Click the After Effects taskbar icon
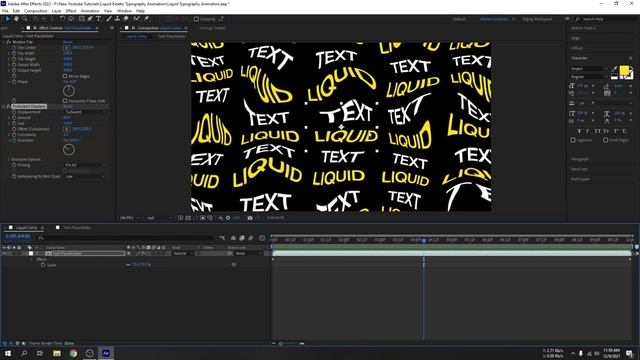The image size is (640, 360). 106,353
